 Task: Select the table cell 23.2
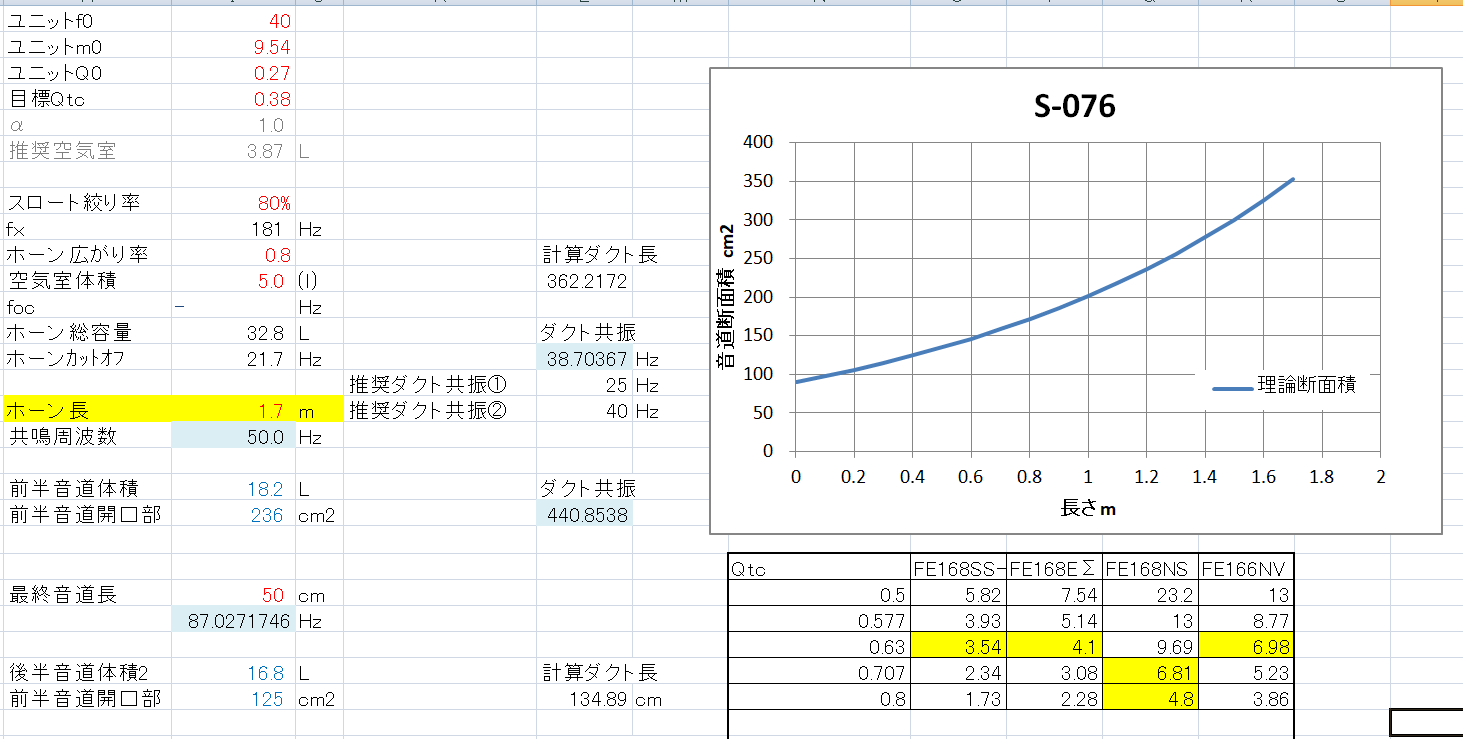point(1150,595)
